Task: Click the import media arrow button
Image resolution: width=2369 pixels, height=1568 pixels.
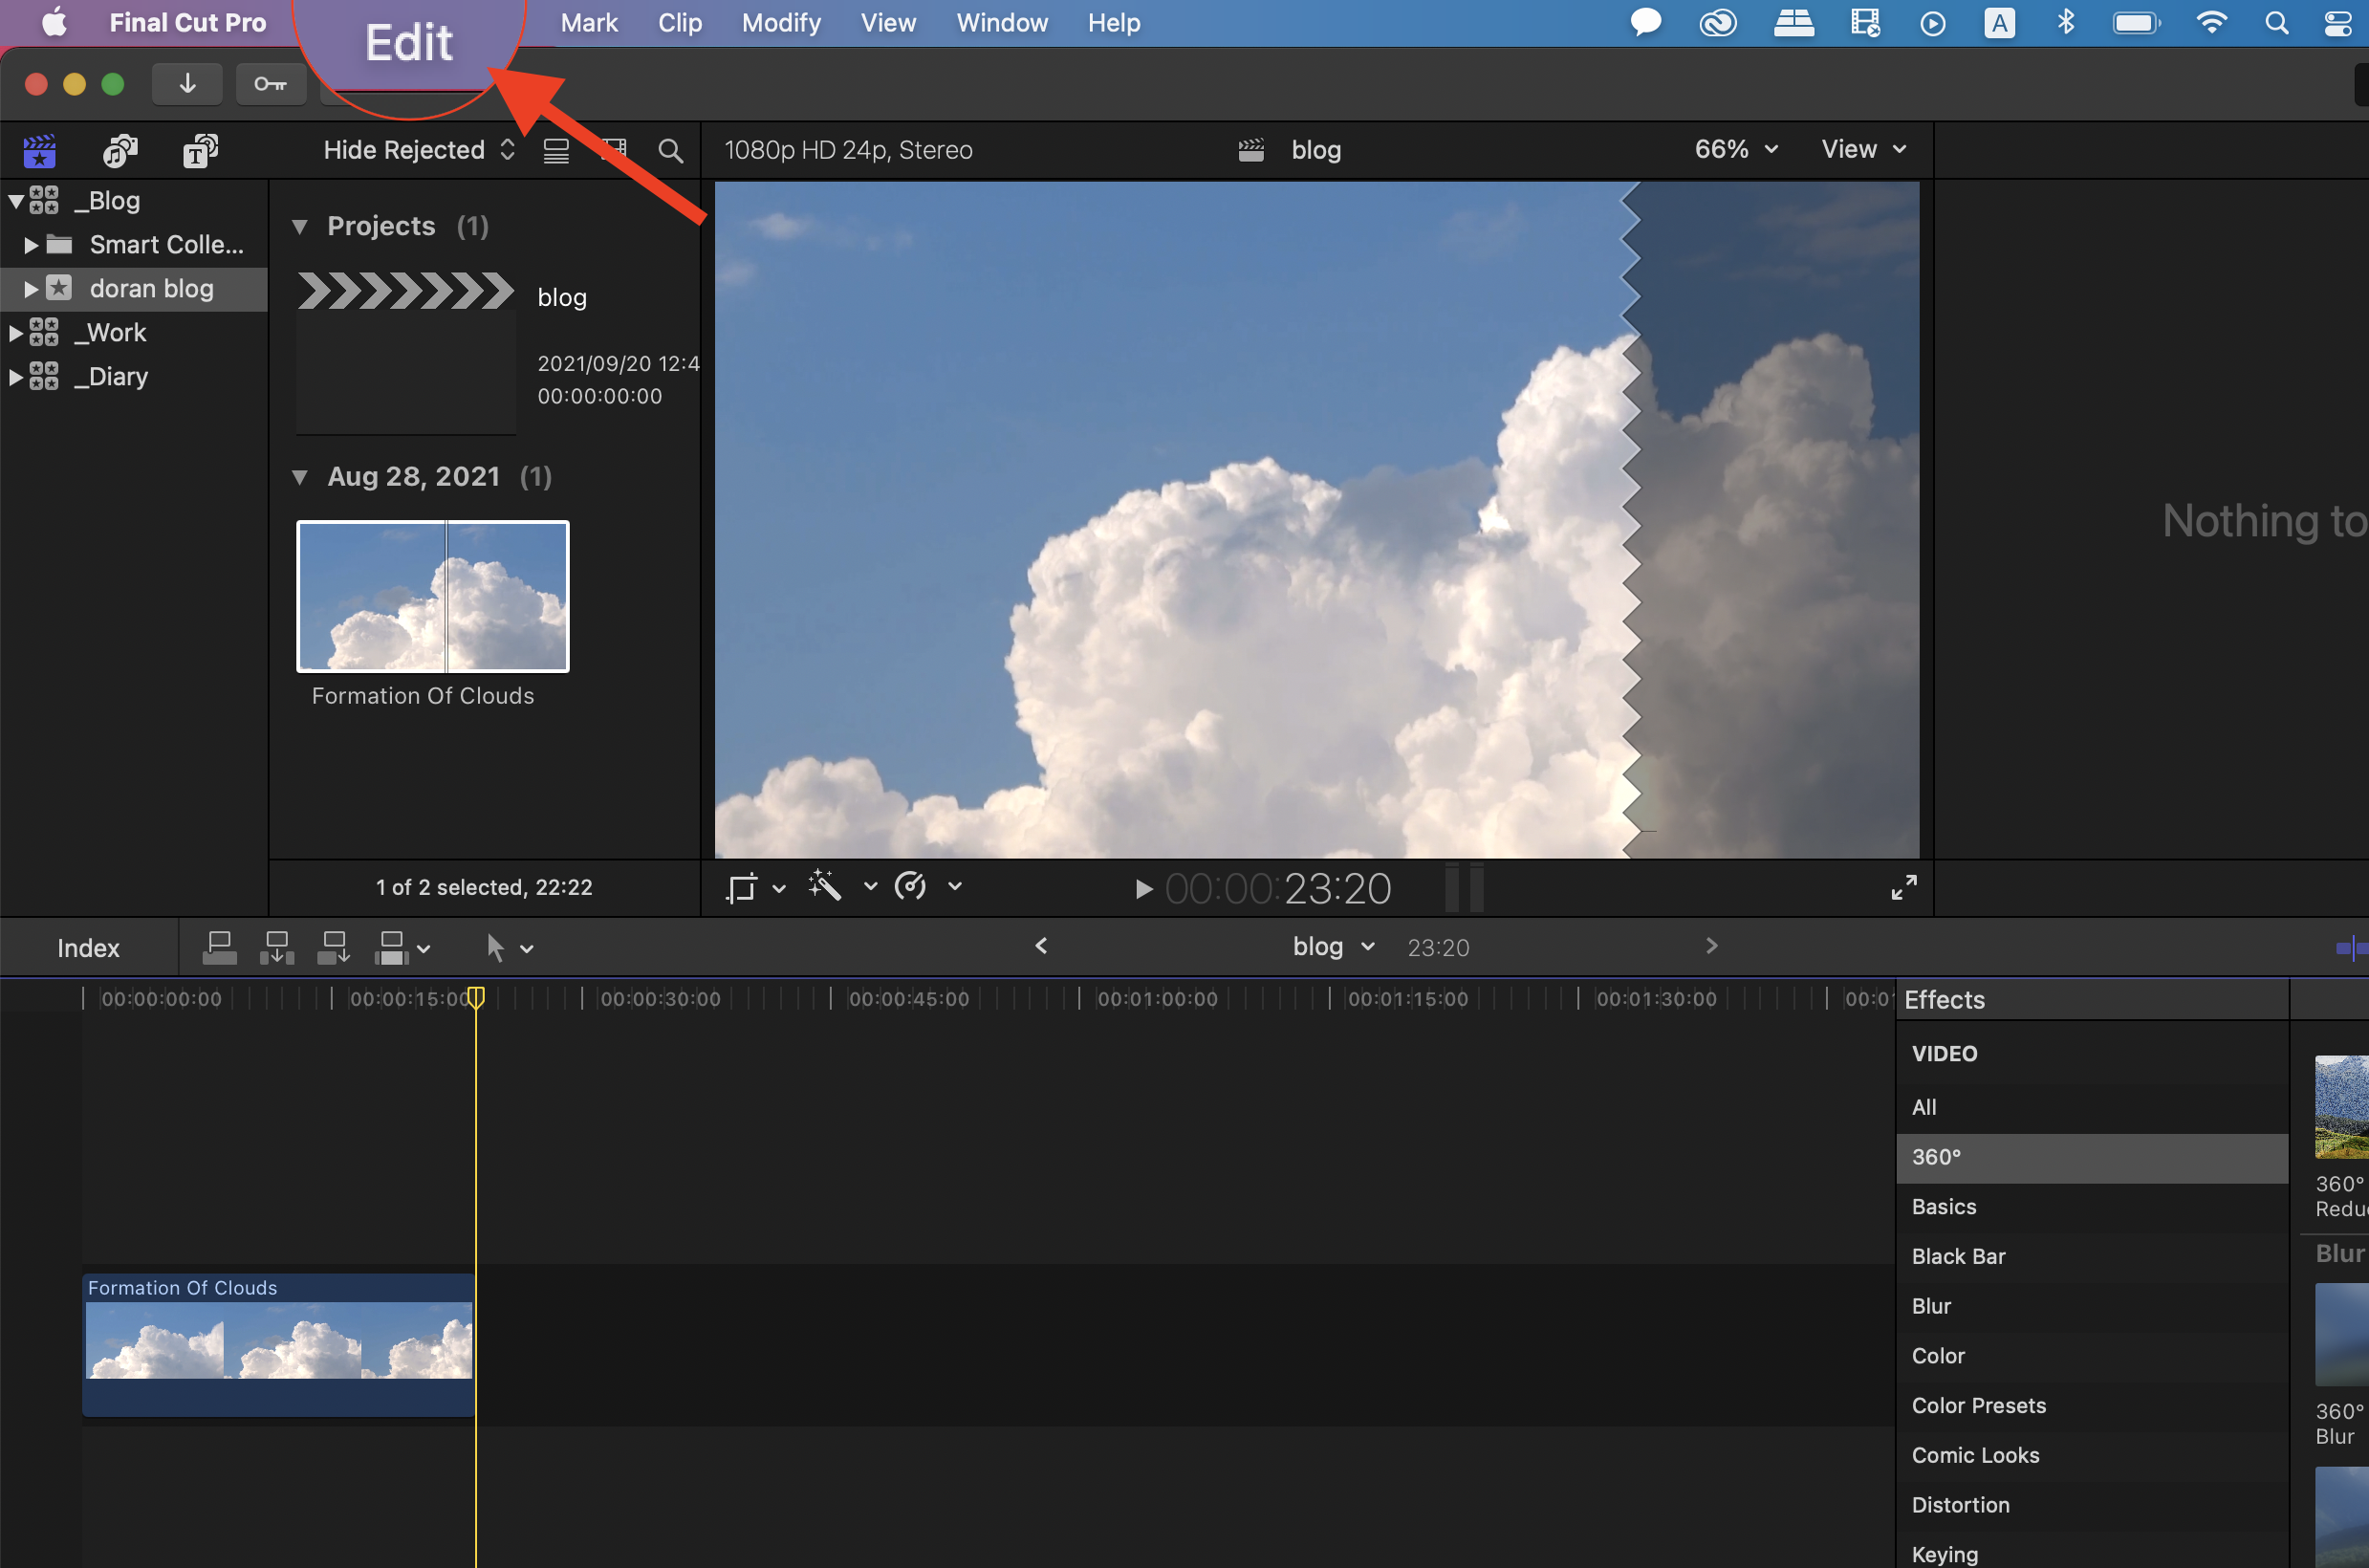Action: tap(187, 84)
